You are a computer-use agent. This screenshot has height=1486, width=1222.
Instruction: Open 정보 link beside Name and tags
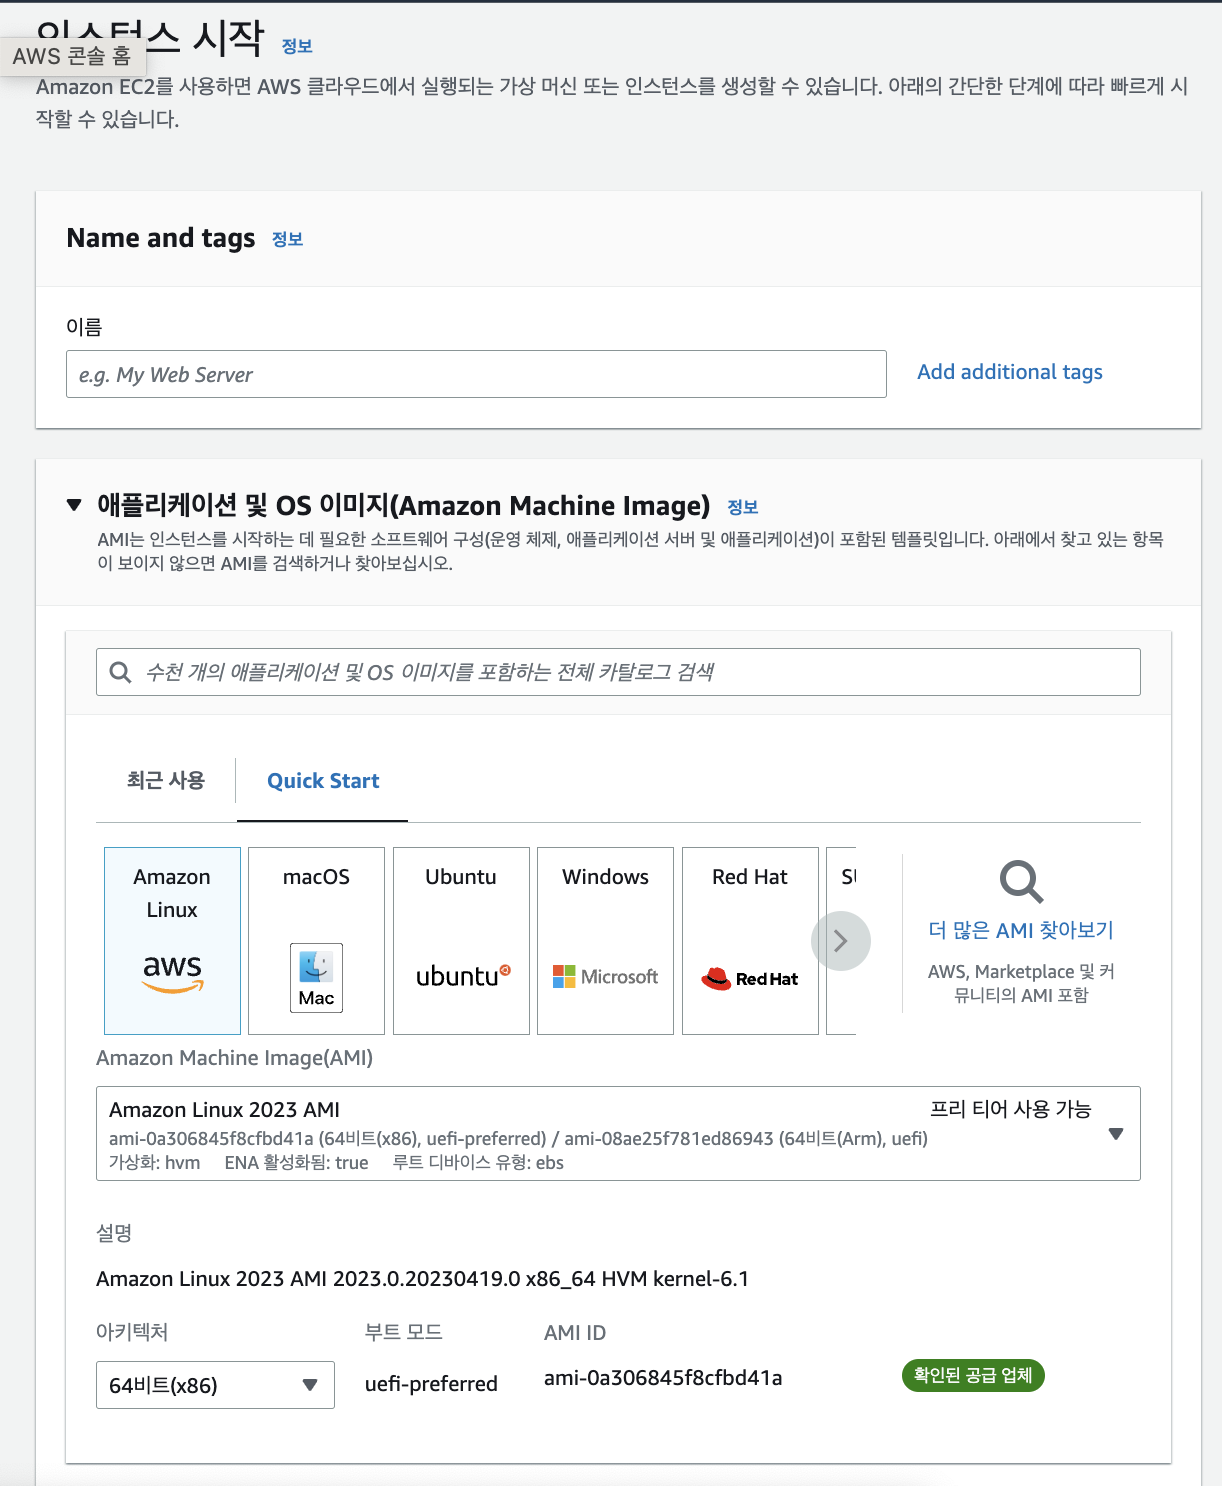click(287, 239)
